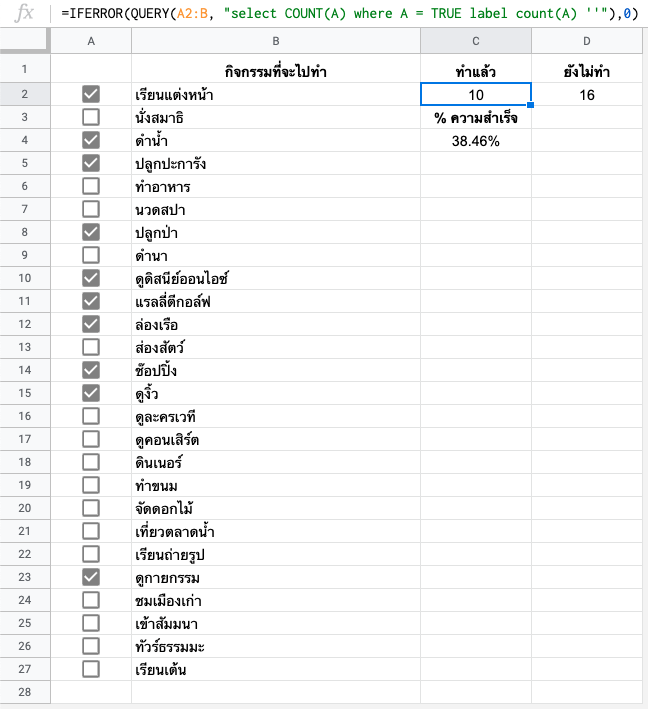Screen dimensions: 648x709
Task: Select row 28 header
Action: pyautogui.click(x=25, y=692)
